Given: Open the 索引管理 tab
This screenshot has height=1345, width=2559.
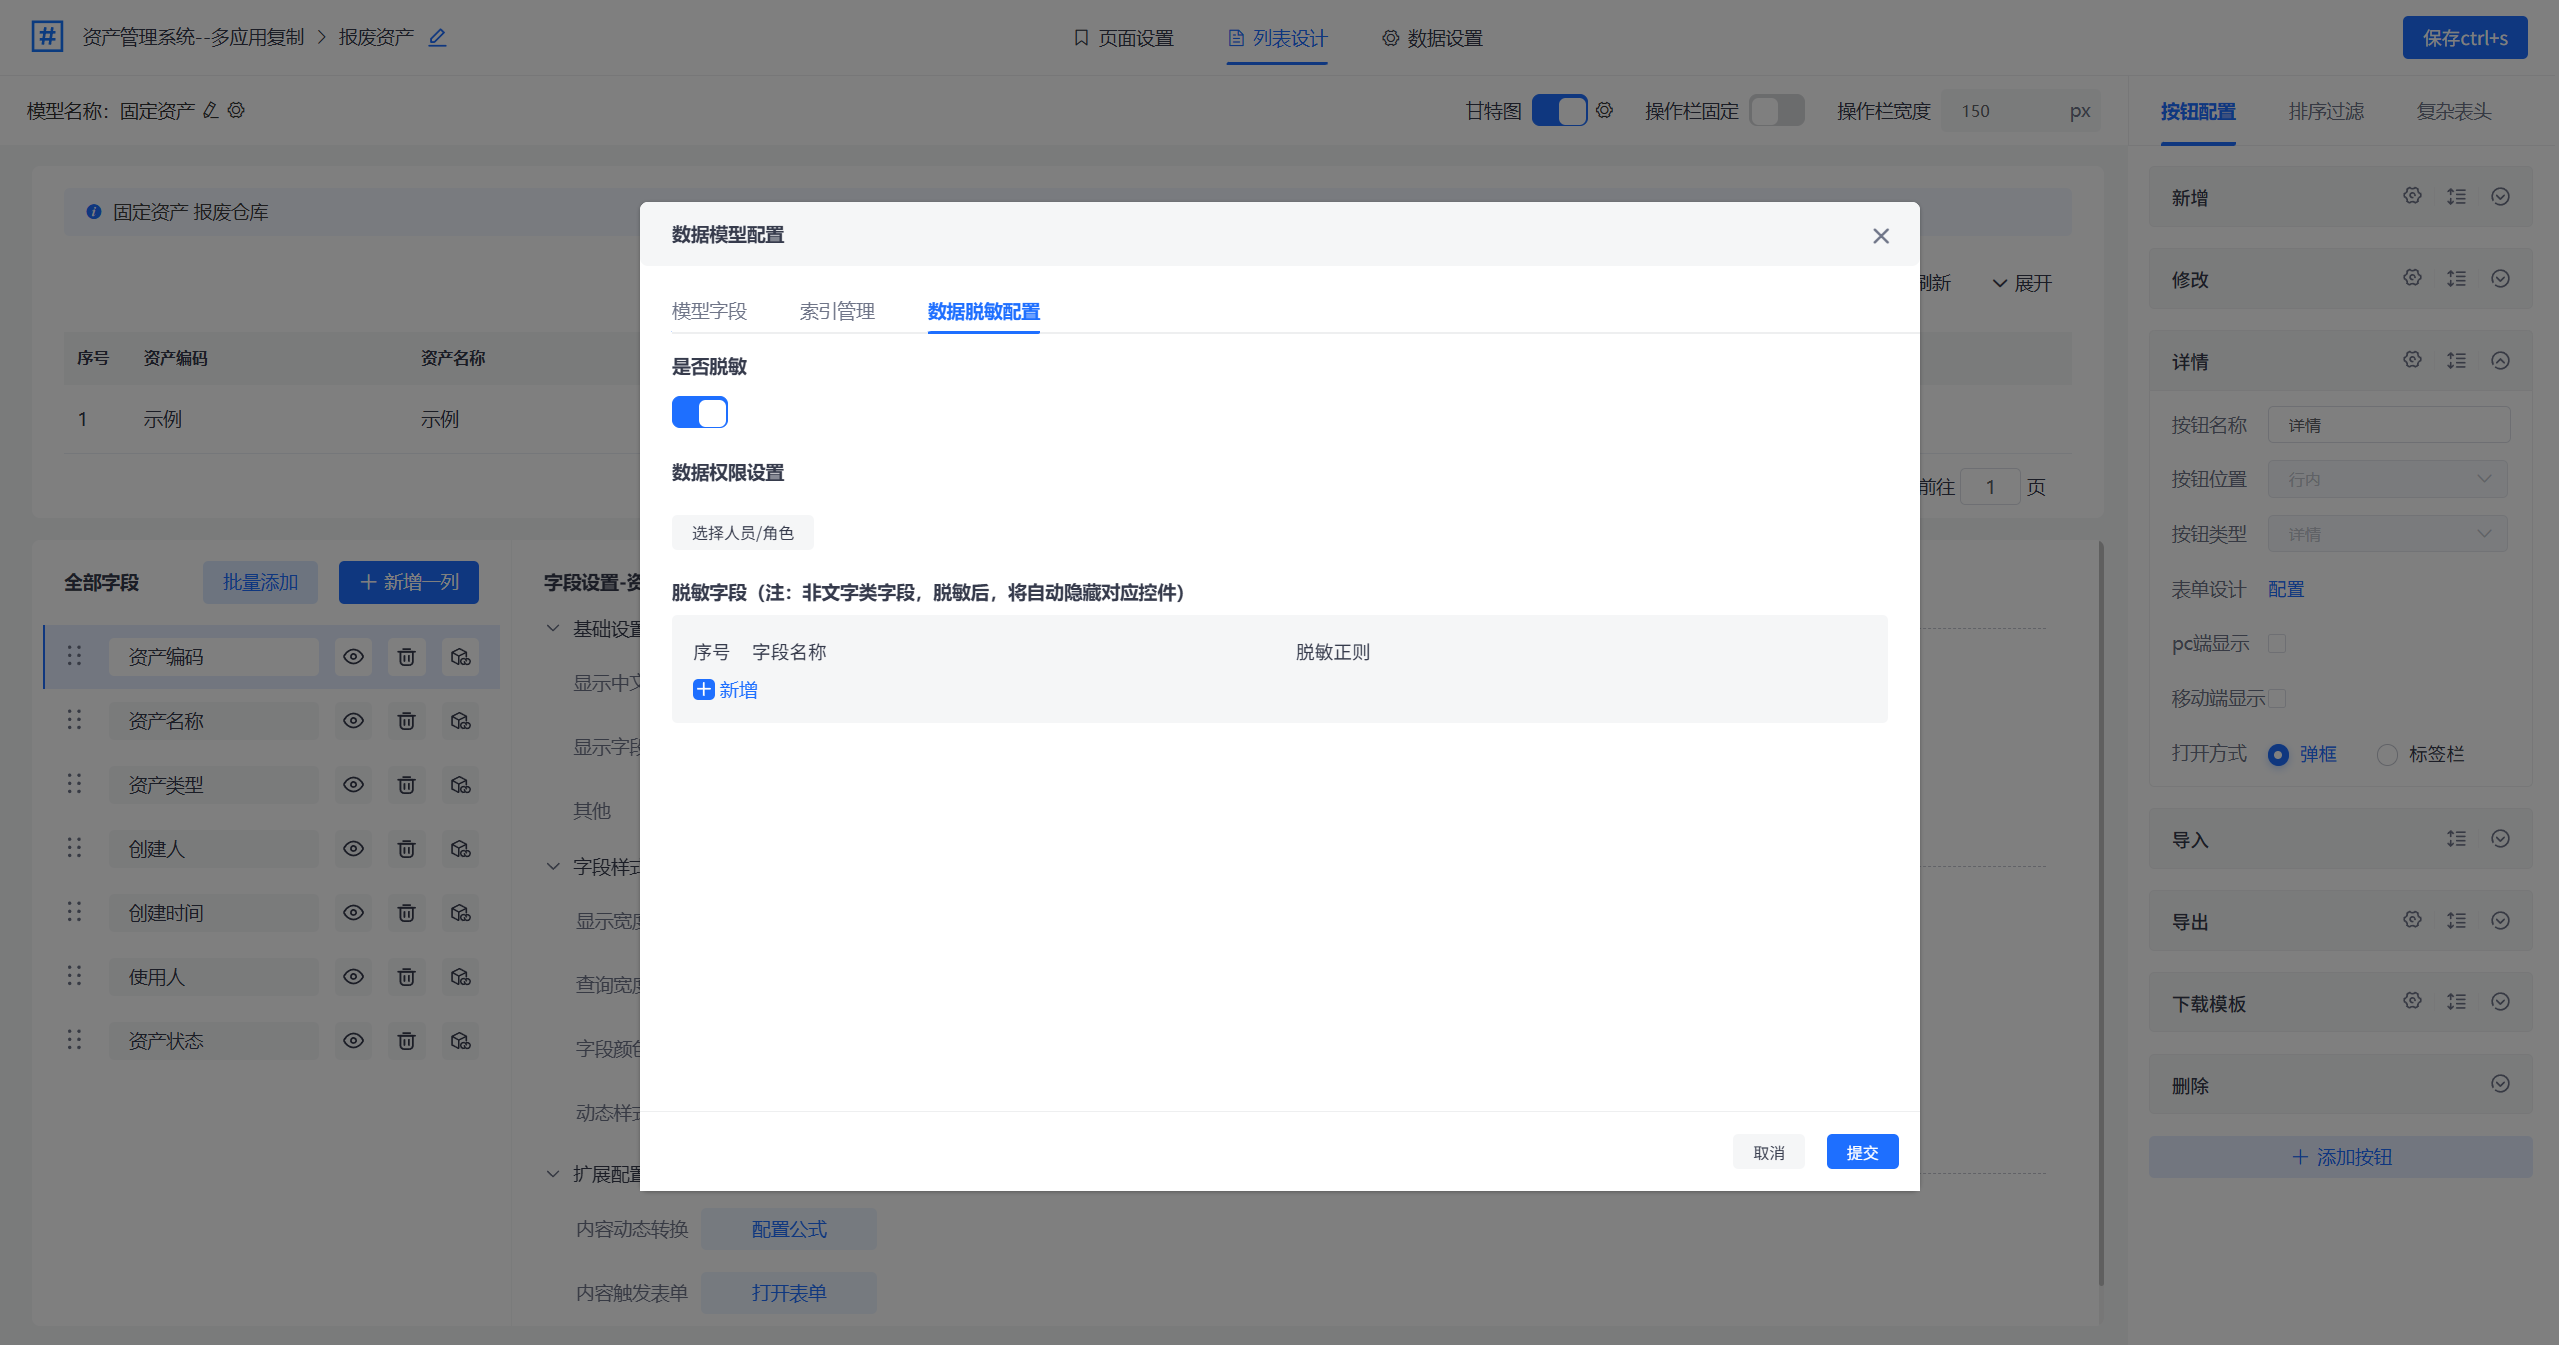Looking at the screenshot, I should click(x=837, y=311).
